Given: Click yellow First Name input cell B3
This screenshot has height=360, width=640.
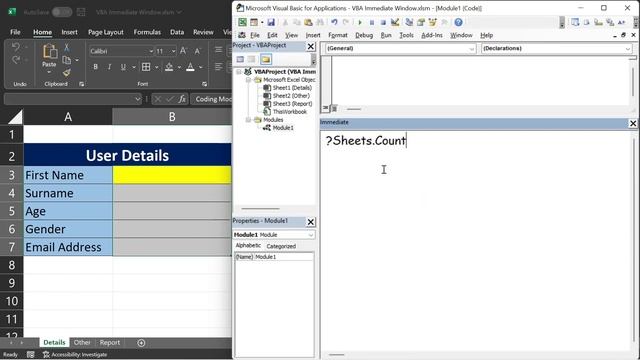Looking at the screenshot, I should (172, 175).
